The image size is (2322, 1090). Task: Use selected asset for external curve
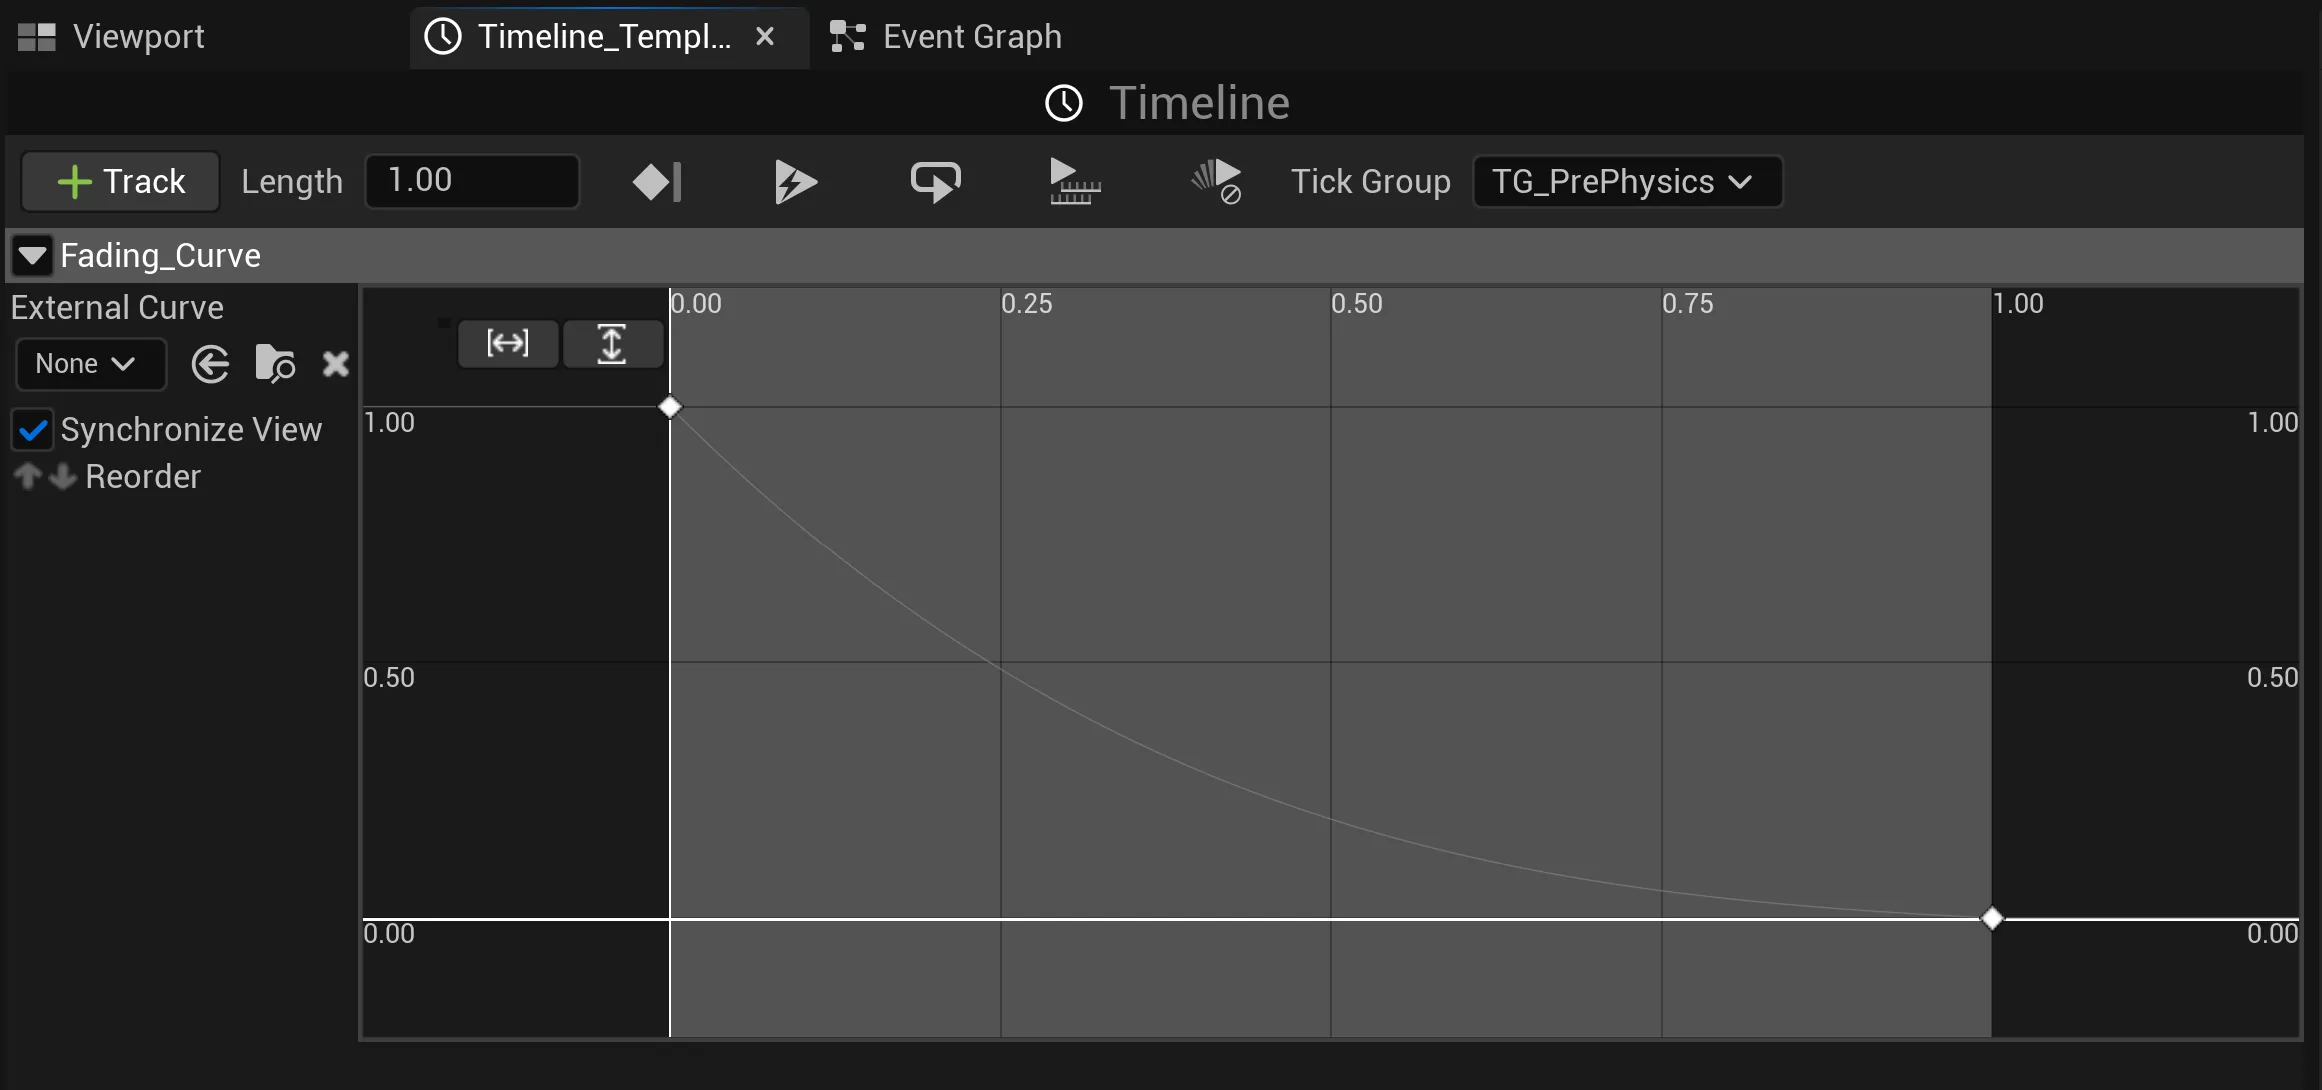point(210,364)
